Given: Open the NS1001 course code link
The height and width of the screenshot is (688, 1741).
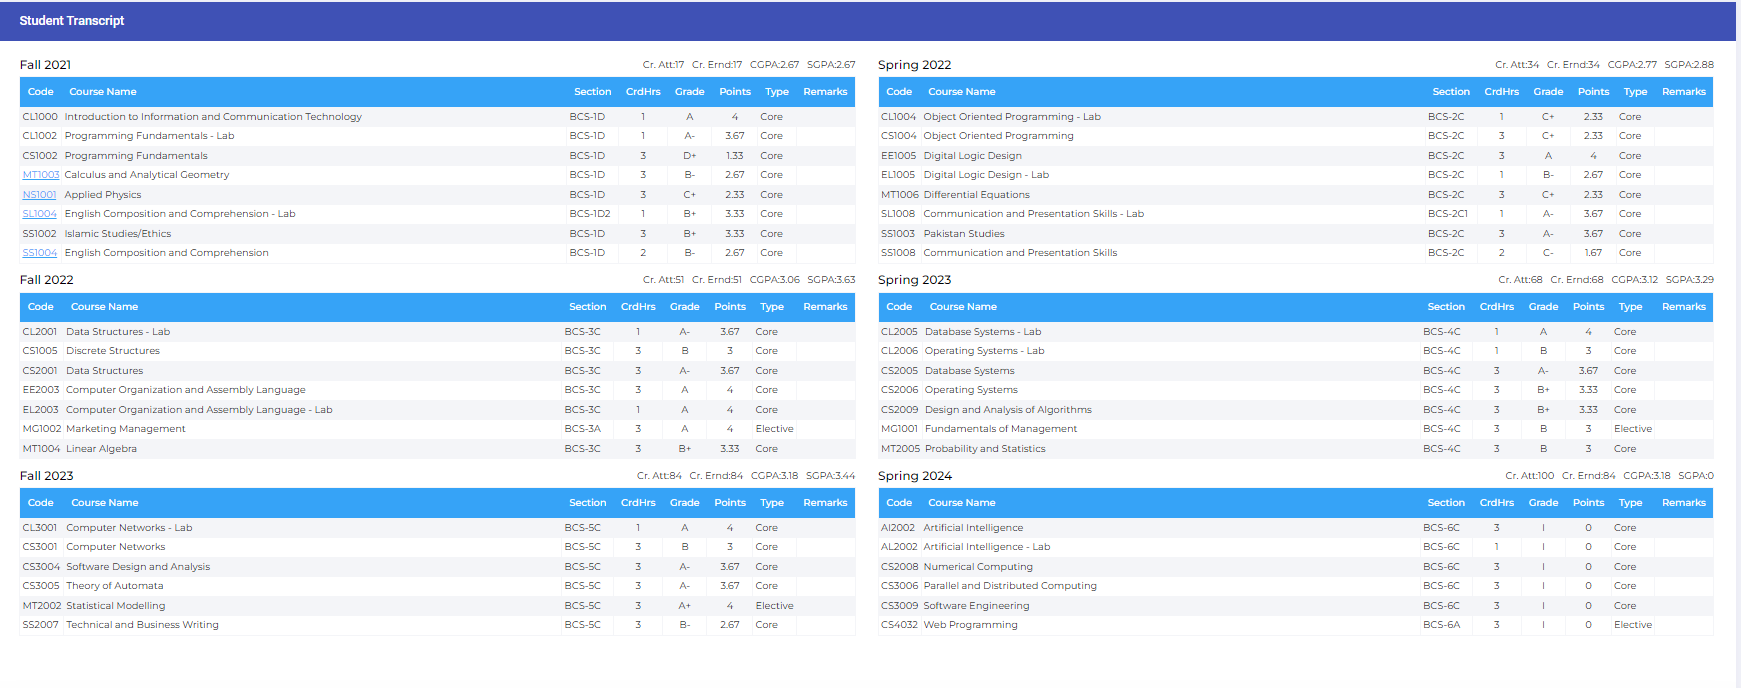Looking at the screenshot, I should (39, 195).
